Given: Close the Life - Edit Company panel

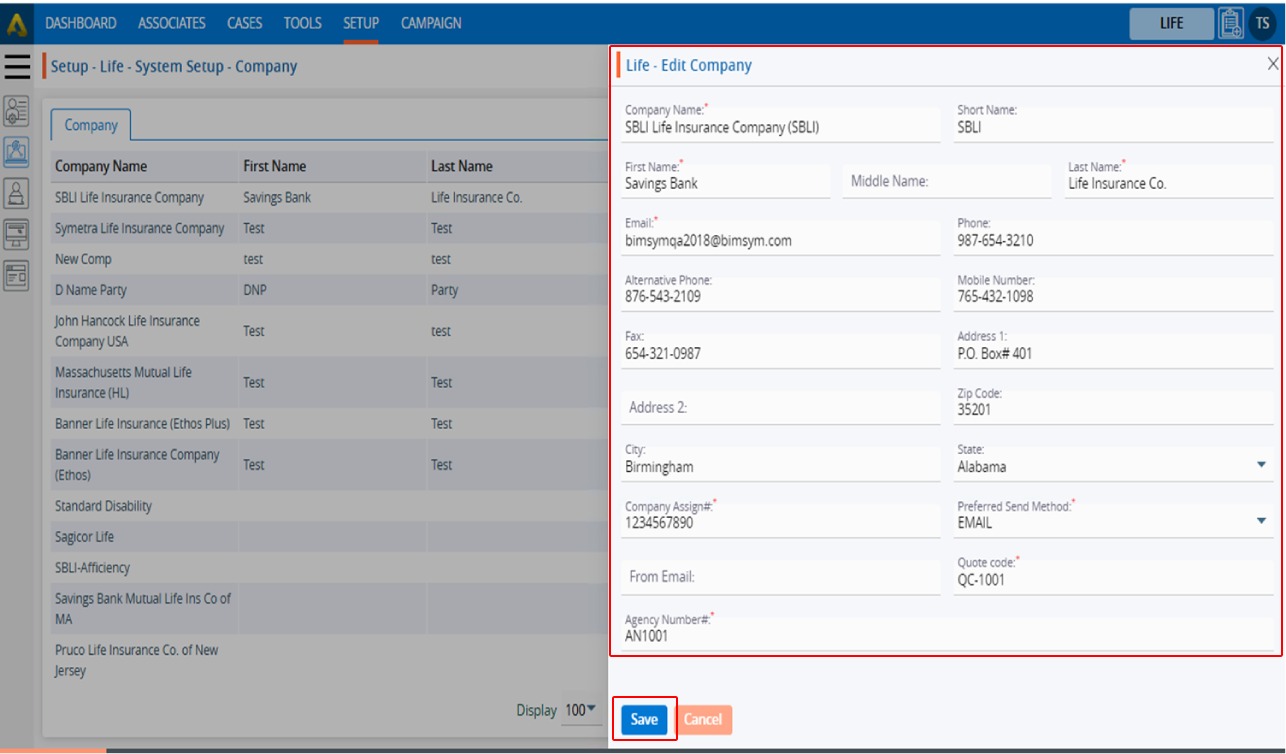Looking at the screenshot, I should (x=1272, y=64).
